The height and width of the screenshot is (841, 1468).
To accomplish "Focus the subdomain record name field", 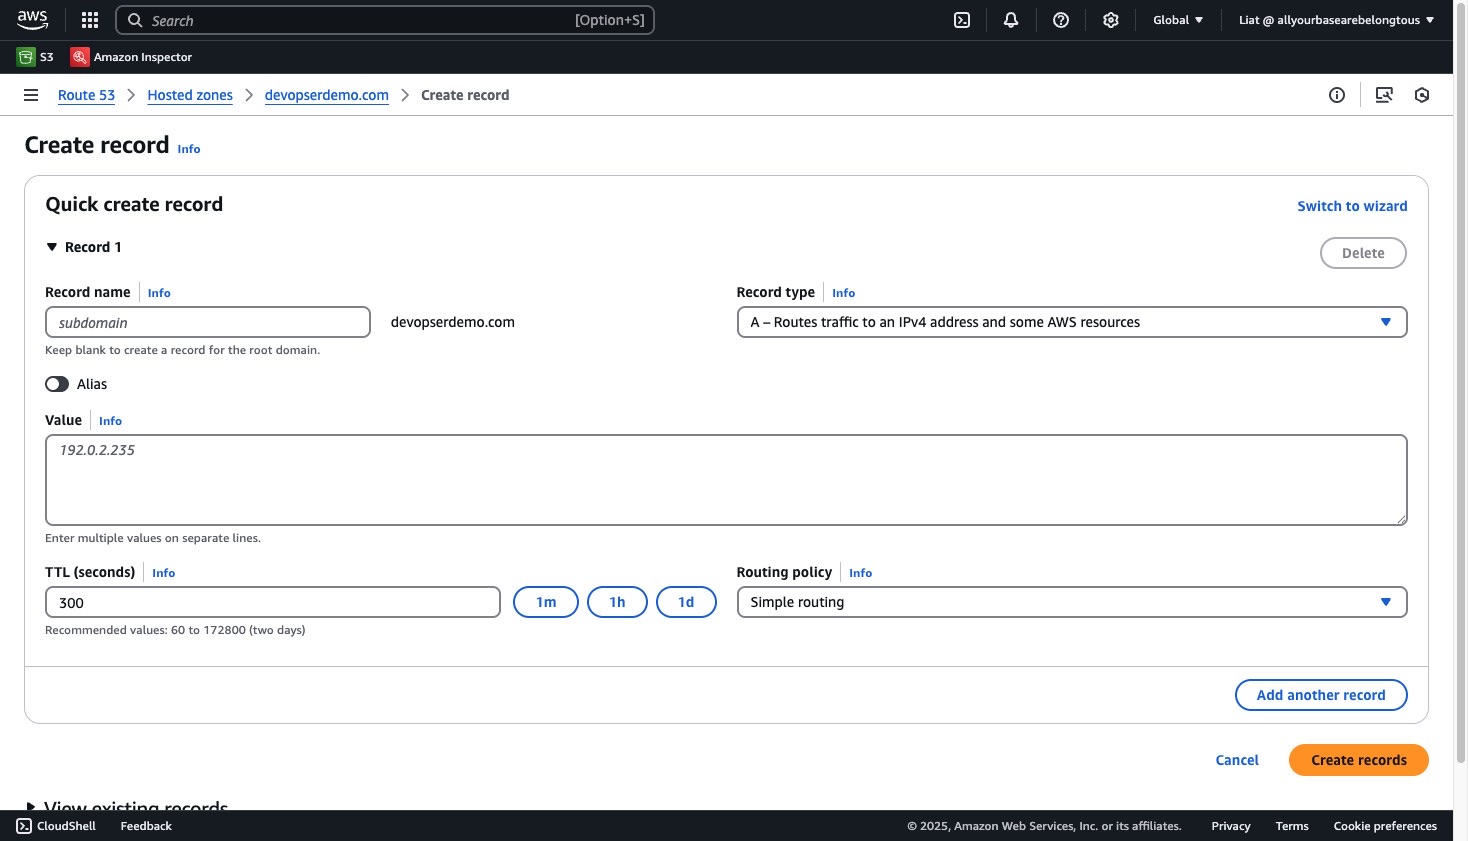I will click(x=208, y=322).
